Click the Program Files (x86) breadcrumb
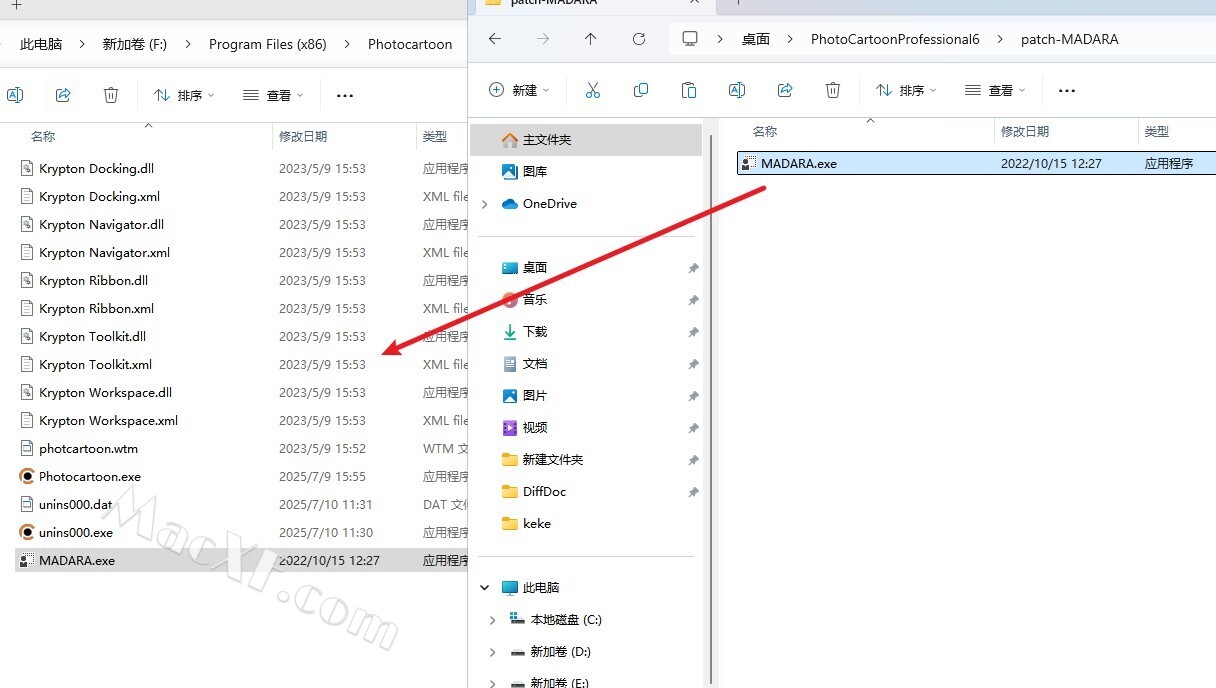The height and width of the screenshot is (688, 1216). point(268,44)
